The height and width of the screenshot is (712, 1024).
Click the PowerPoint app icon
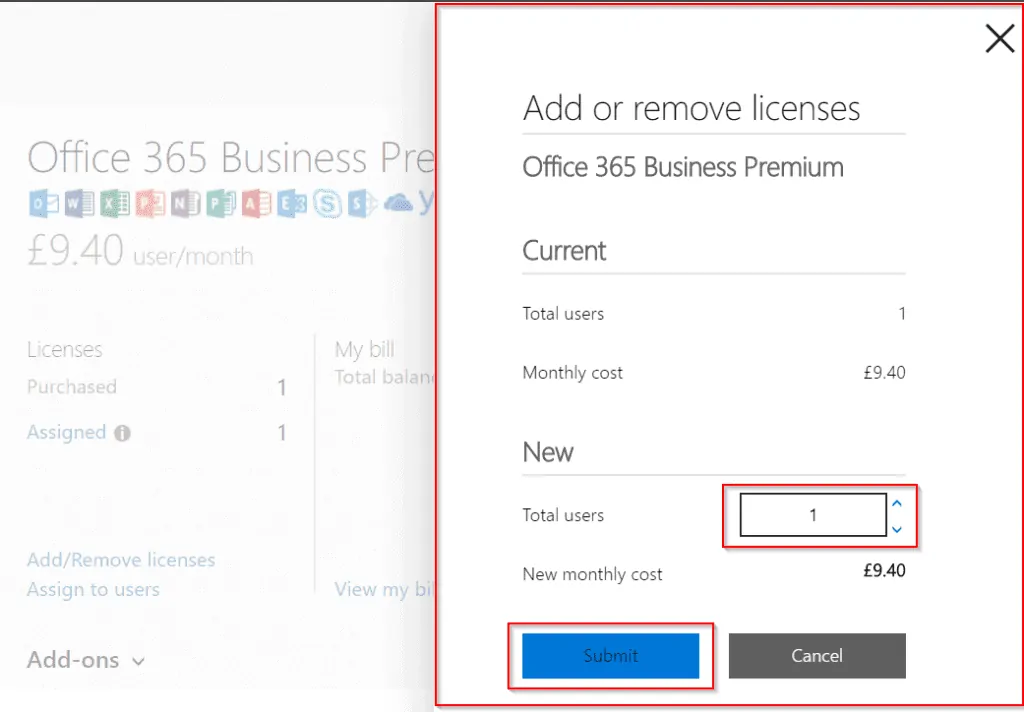(150, 204)
